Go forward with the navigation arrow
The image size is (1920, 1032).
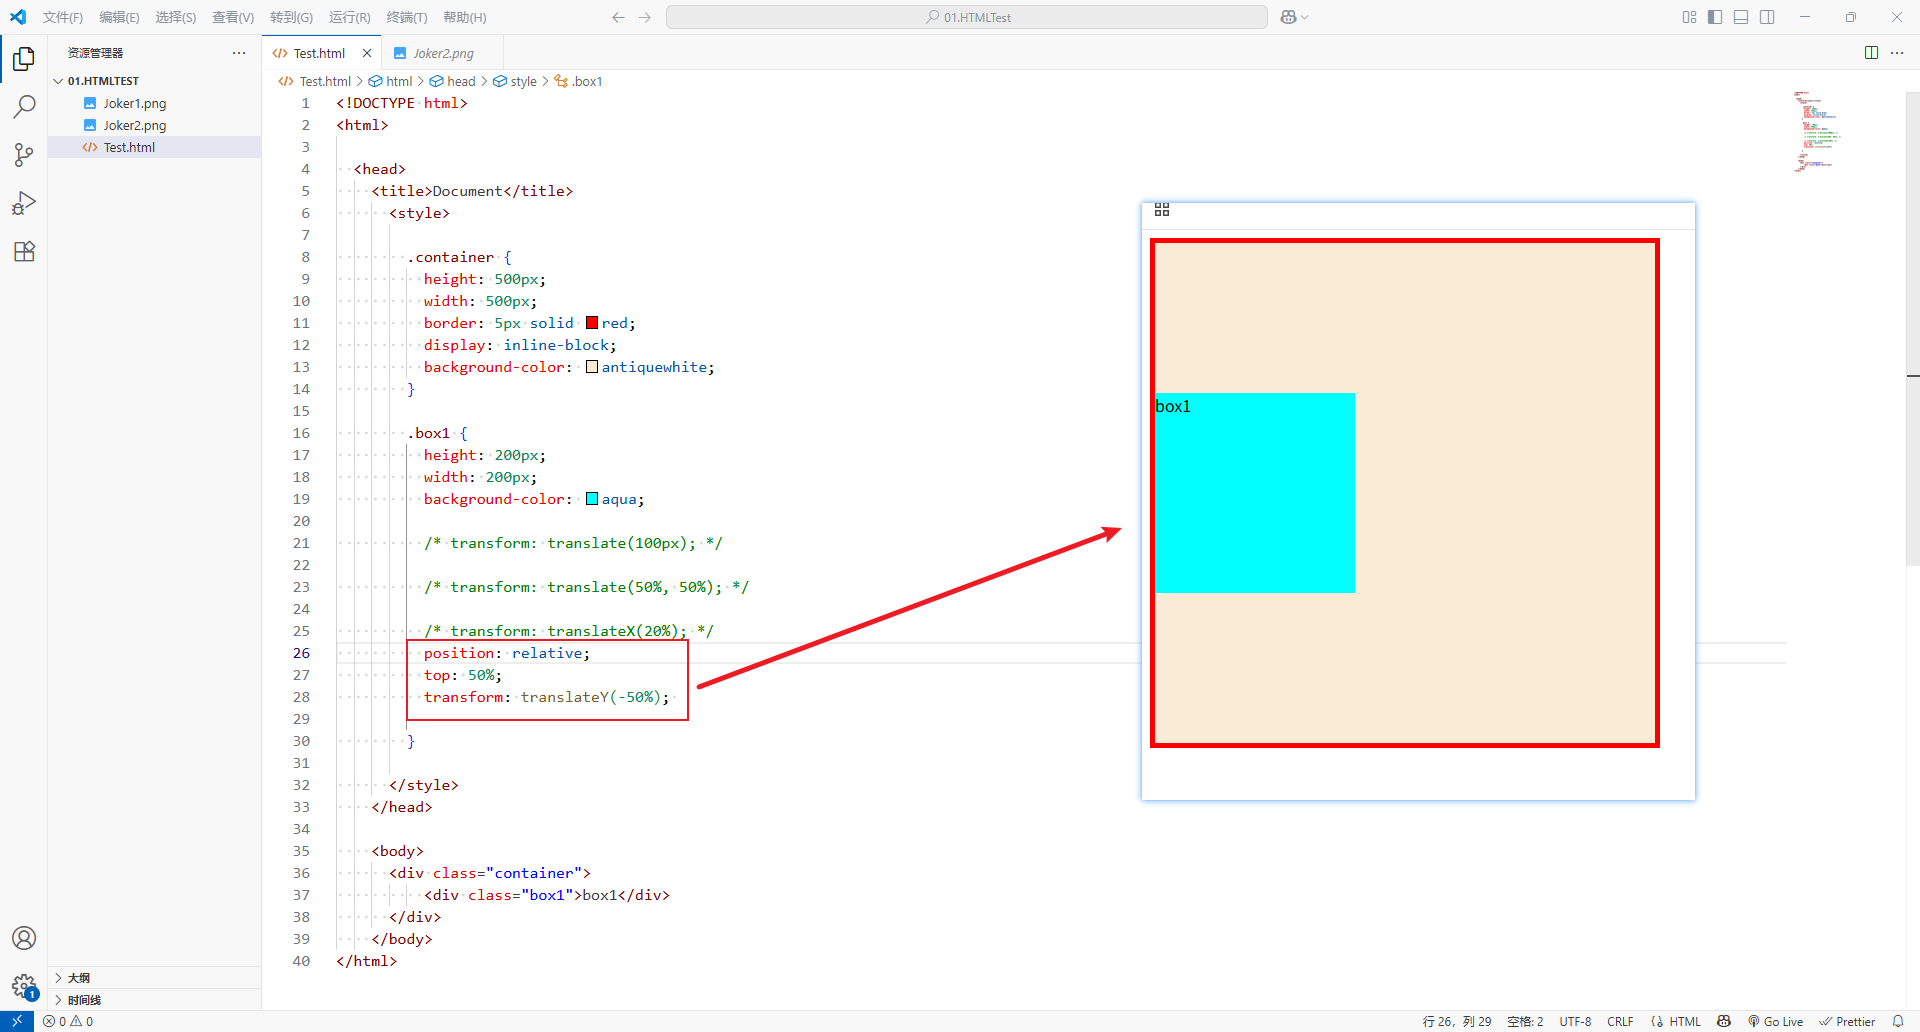point(645,17)
